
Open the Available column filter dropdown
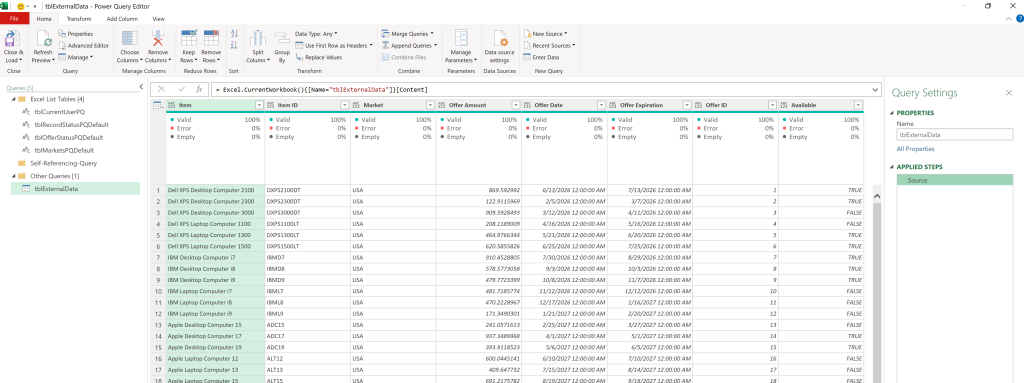click(858, 105)
